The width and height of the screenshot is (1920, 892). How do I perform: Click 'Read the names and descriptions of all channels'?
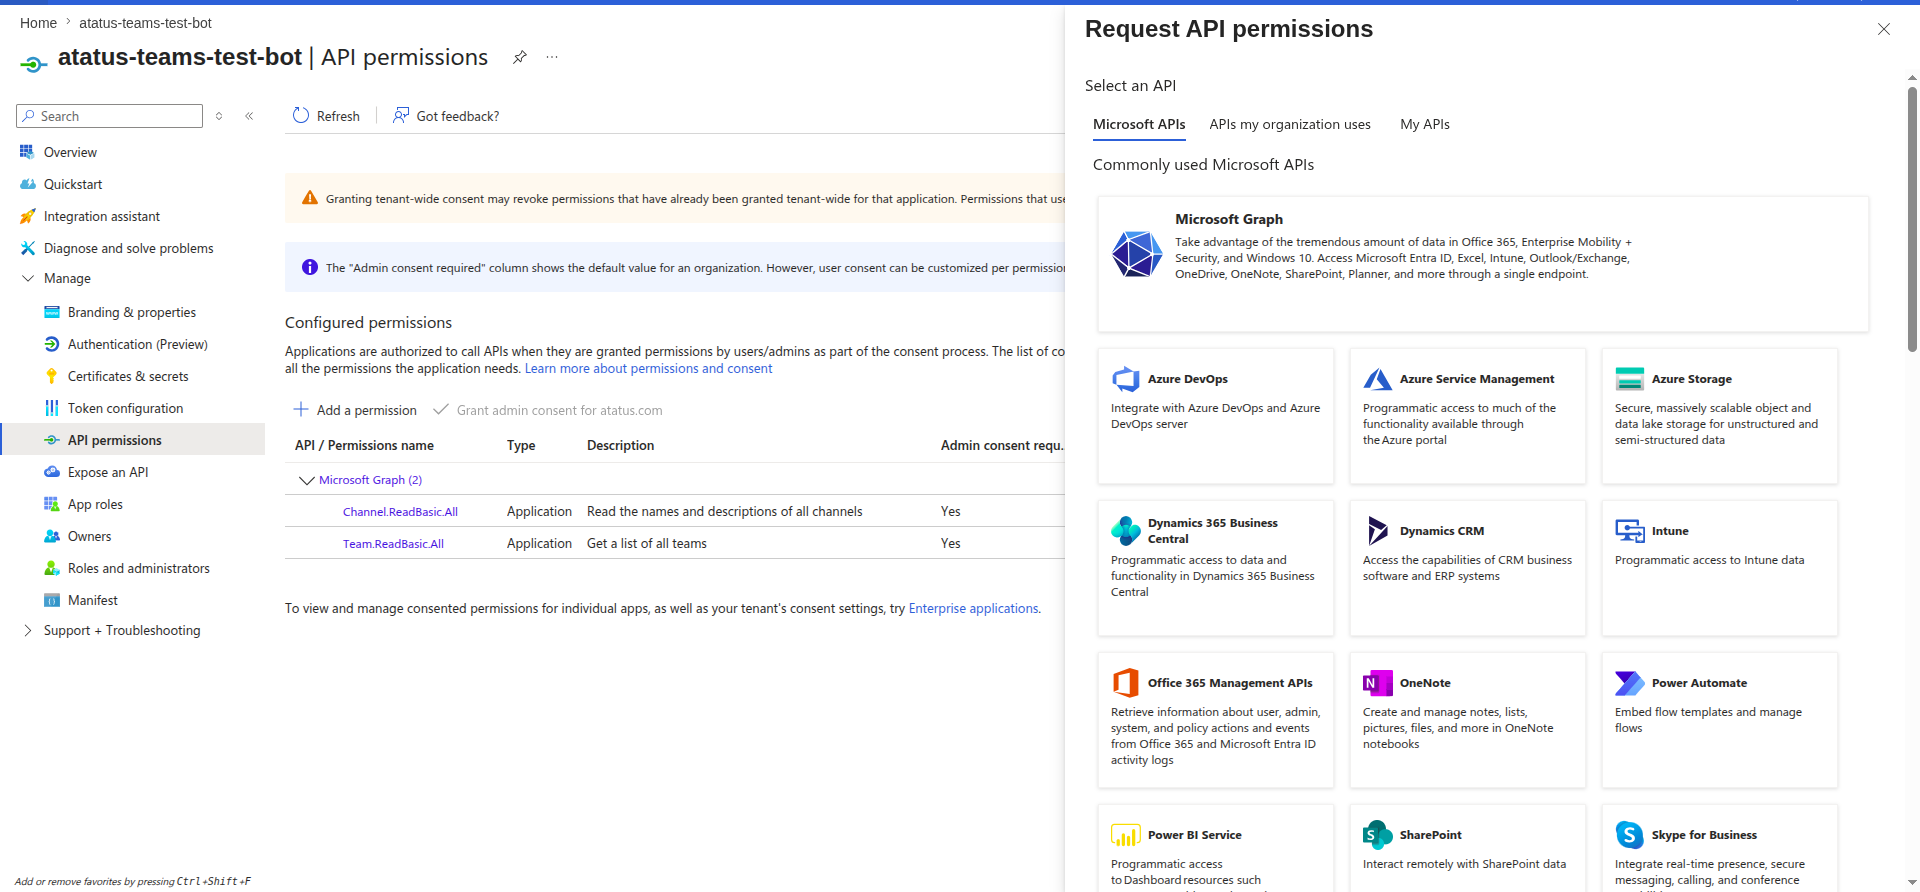pos(724,512)
